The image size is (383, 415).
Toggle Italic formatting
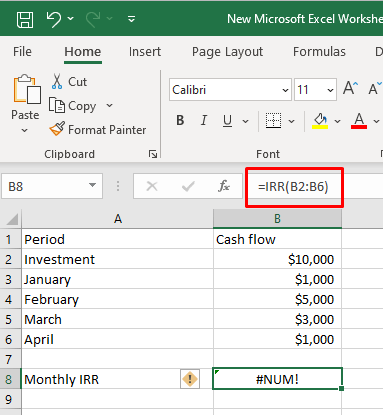click(x=204, y=120)
